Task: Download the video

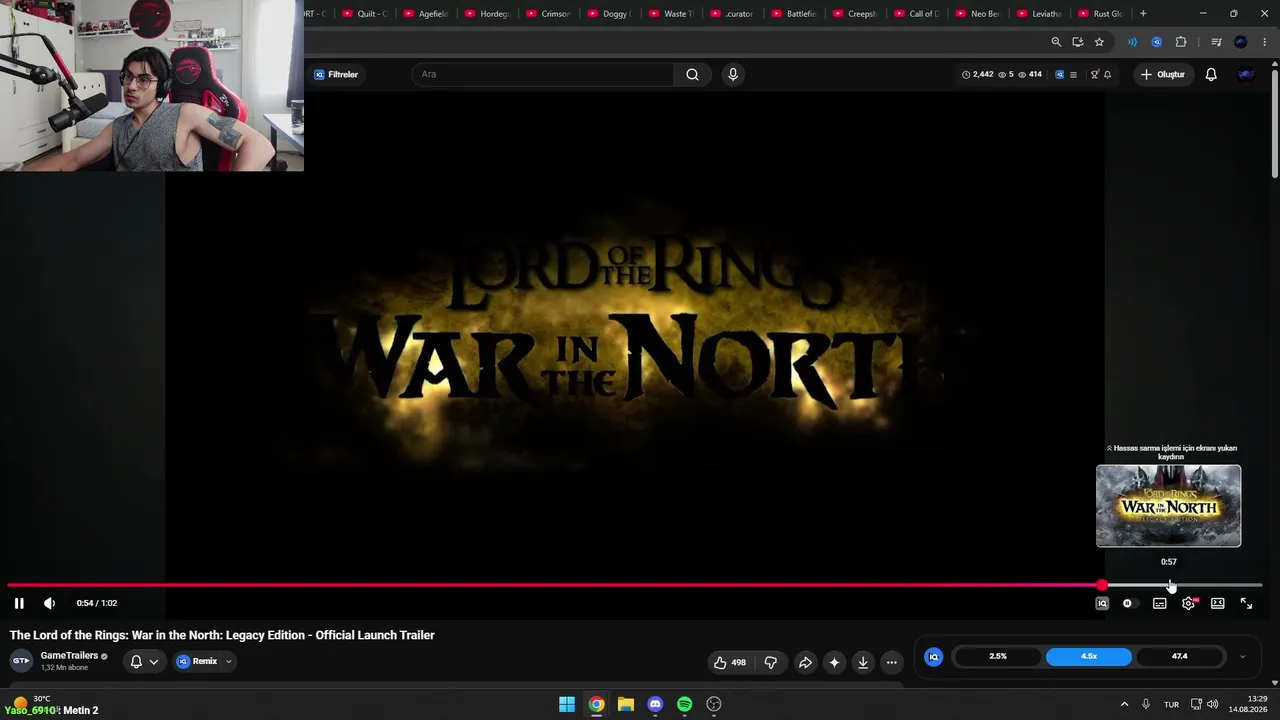Action: point(863,662)
